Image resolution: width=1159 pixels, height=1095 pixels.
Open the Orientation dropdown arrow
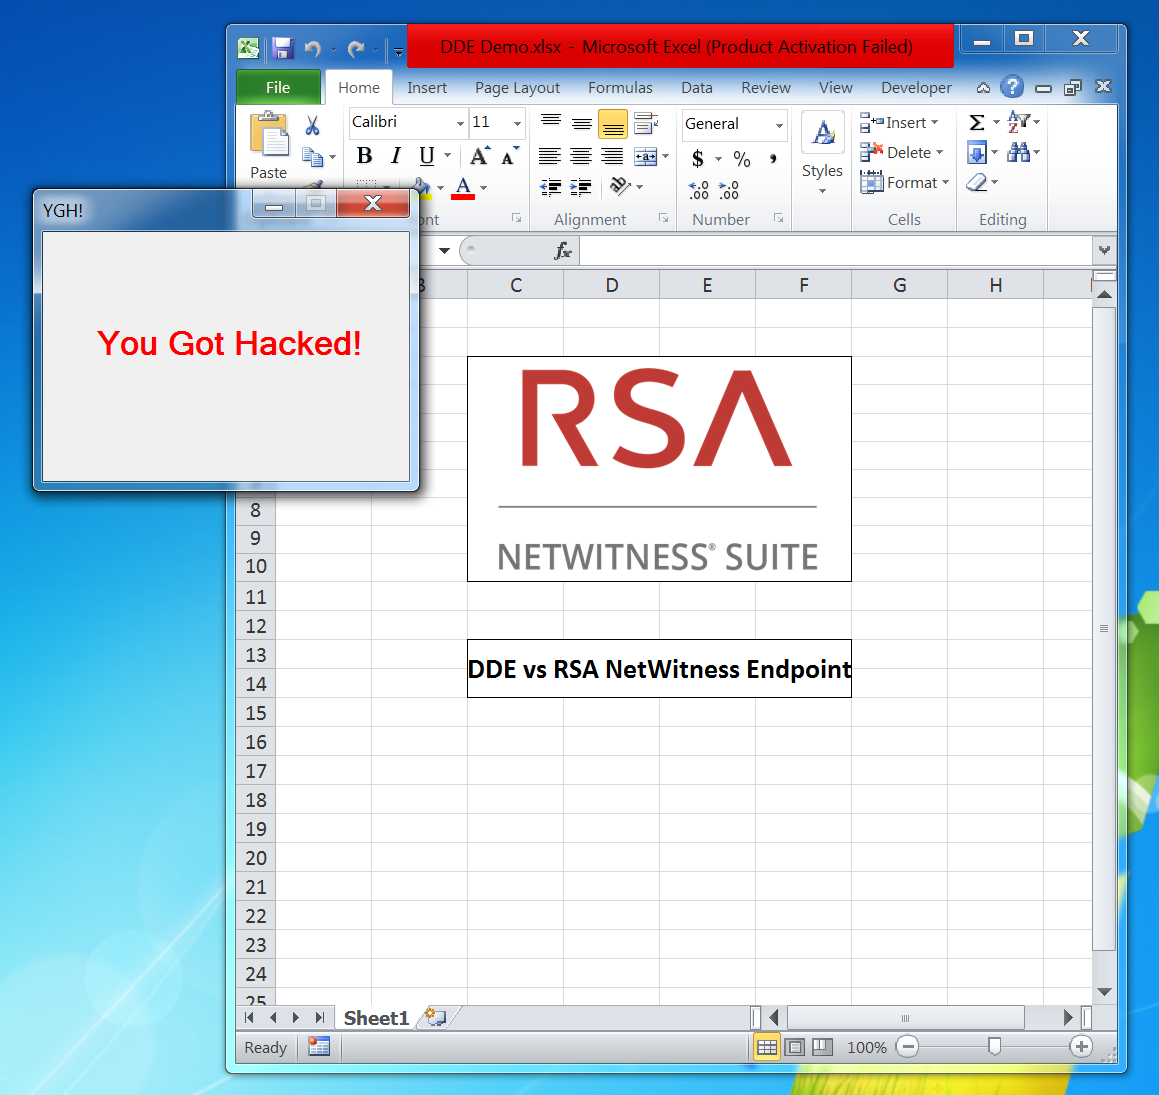[x=639, y=187]
